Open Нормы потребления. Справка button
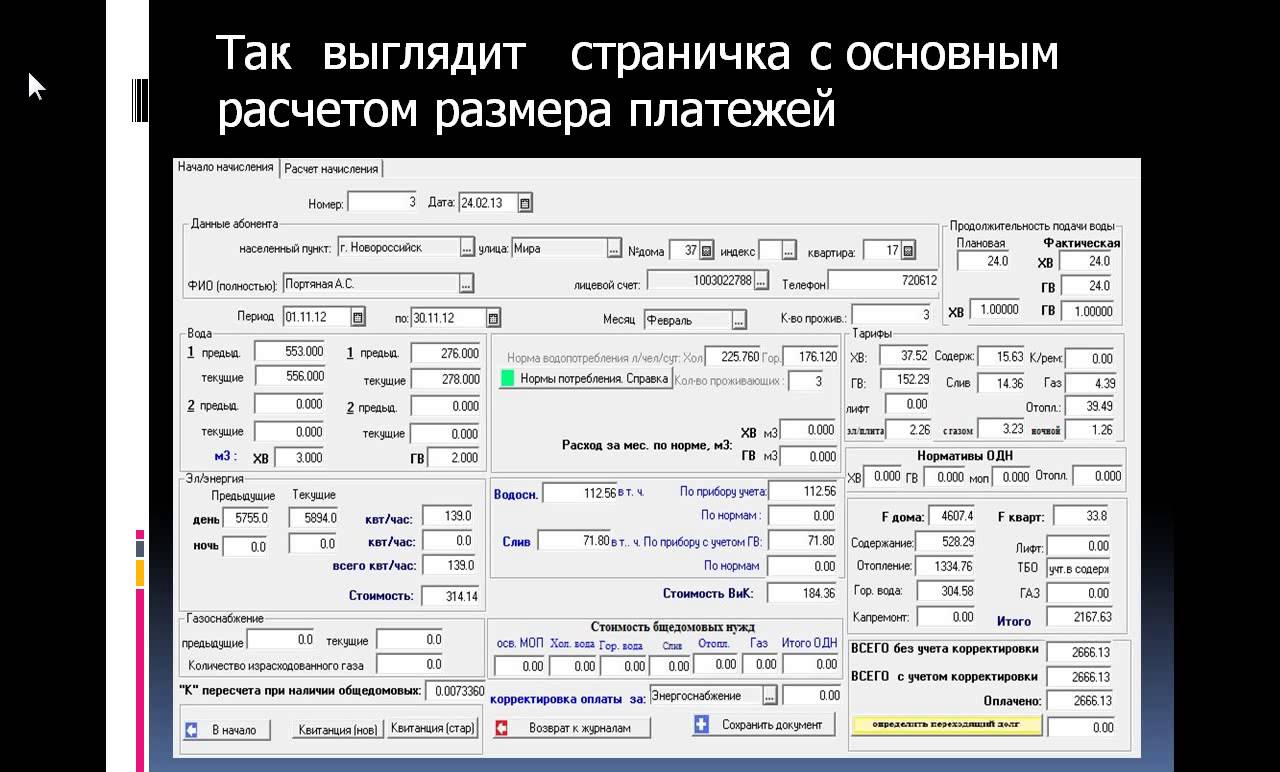 (x=585, y=379)
